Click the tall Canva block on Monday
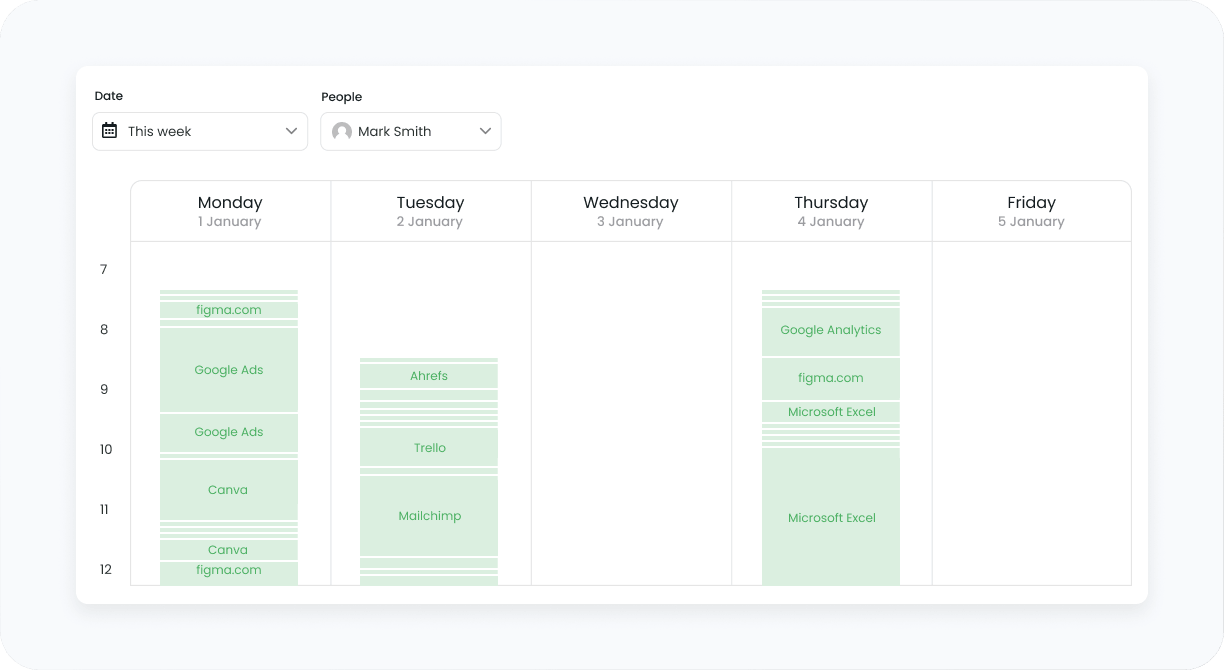 tap(229, 490)
